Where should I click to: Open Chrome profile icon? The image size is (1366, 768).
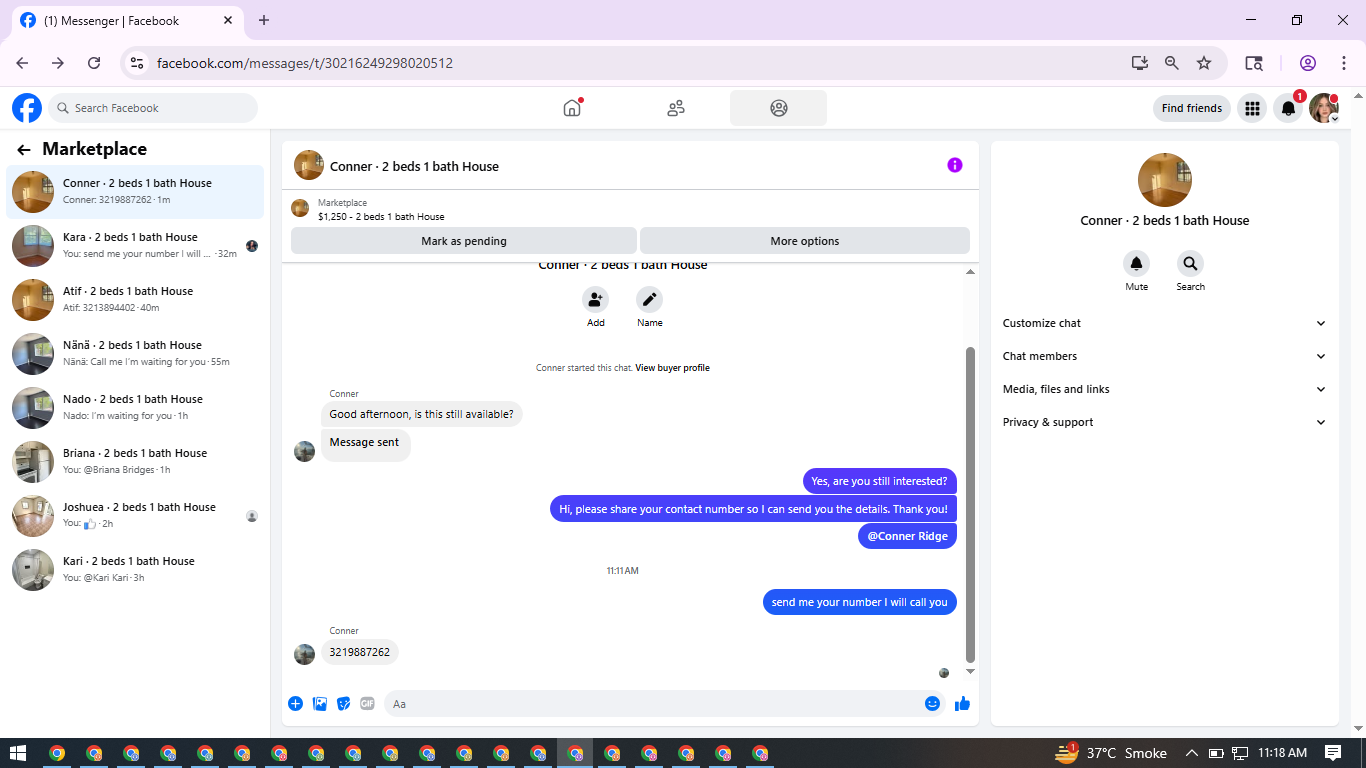(1308, 63)
